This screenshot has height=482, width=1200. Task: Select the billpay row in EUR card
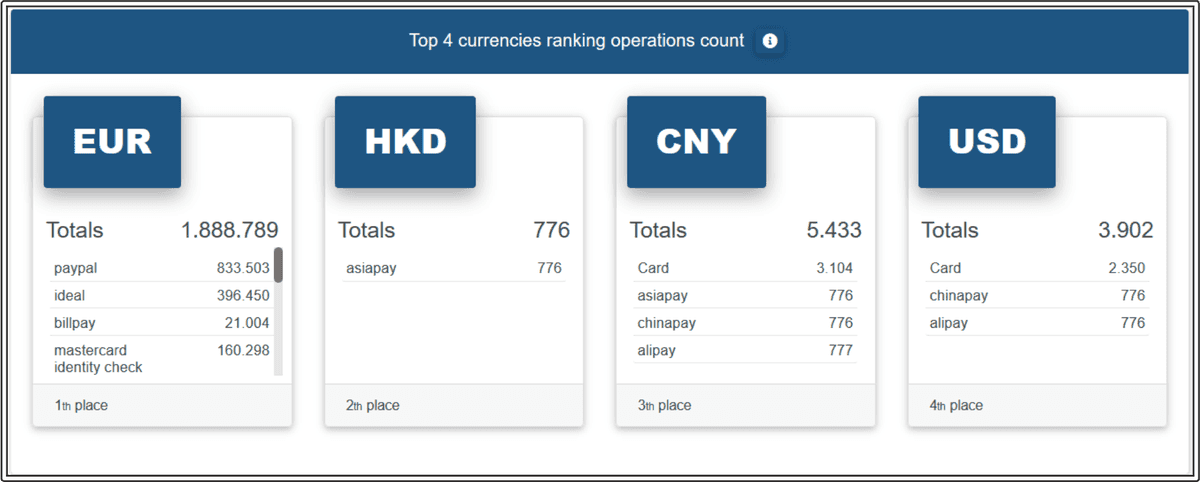[160, 323]
